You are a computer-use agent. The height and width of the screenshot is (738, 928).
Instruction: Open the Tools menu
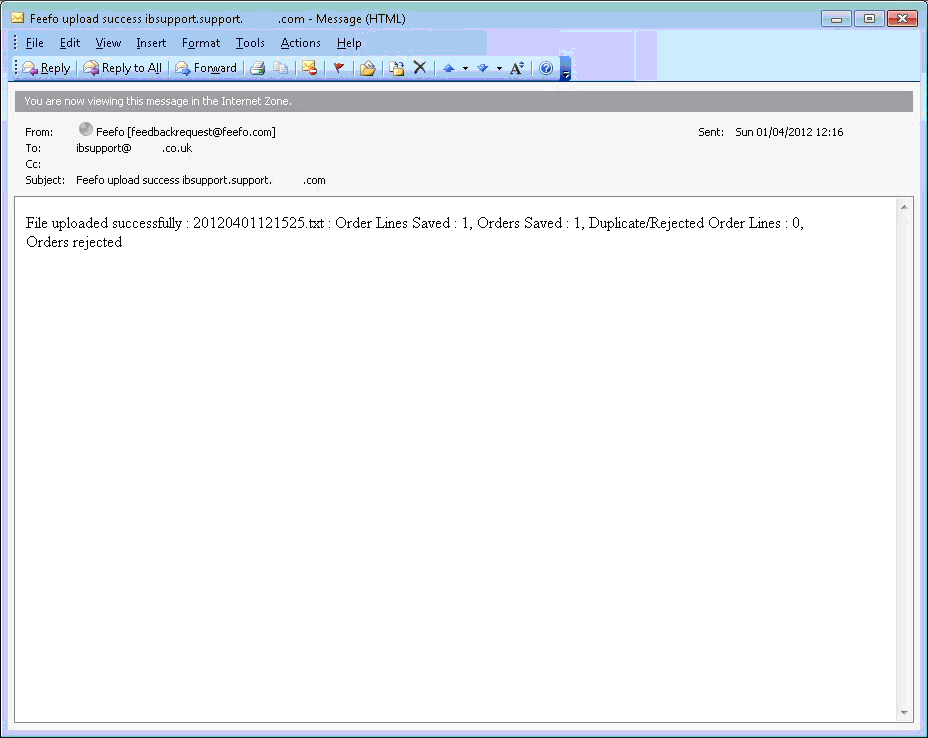tap(250, 43)
